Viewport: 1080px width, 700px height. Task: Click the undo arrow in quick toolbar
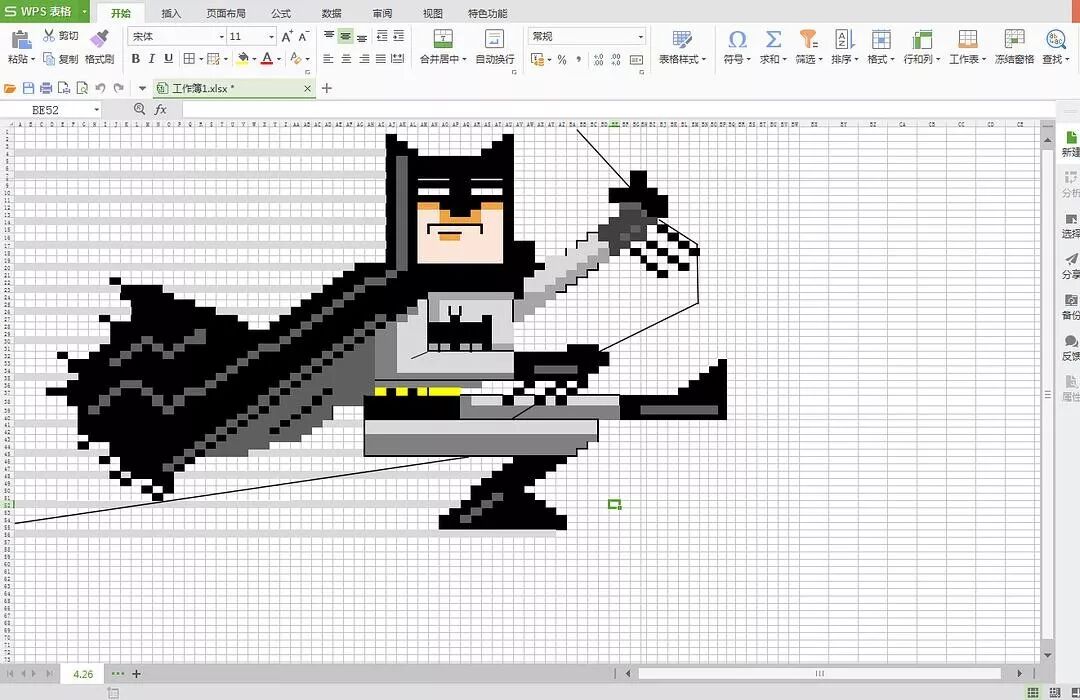click(x=101, y=88)
